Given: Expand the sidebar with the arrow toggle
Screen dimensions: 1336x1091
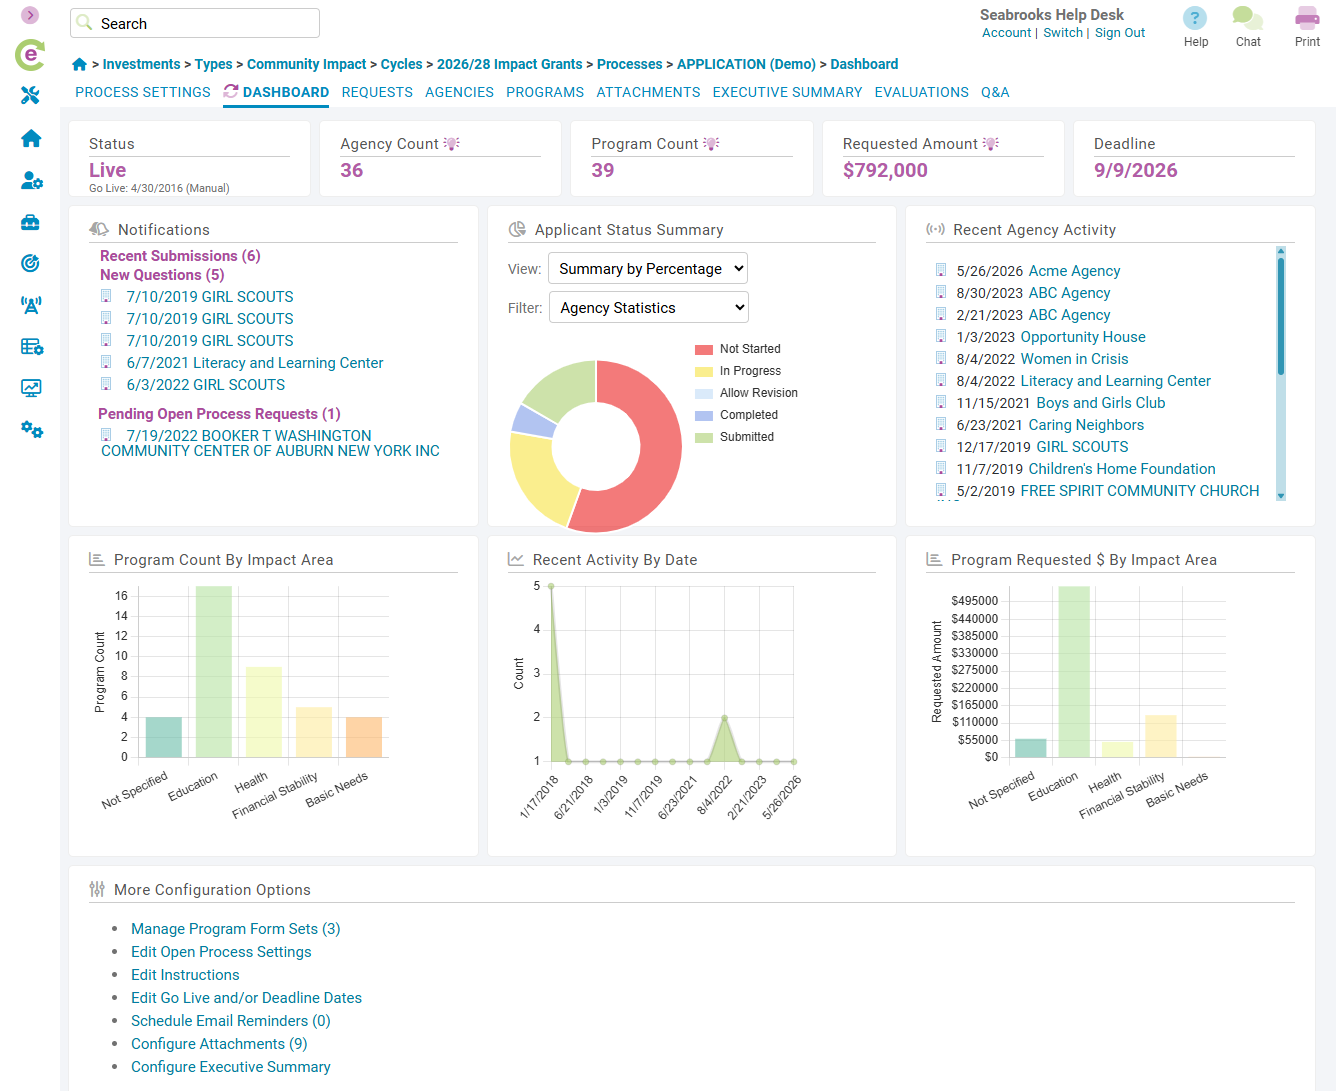Looking at the screenshot, I should point(30,15).
